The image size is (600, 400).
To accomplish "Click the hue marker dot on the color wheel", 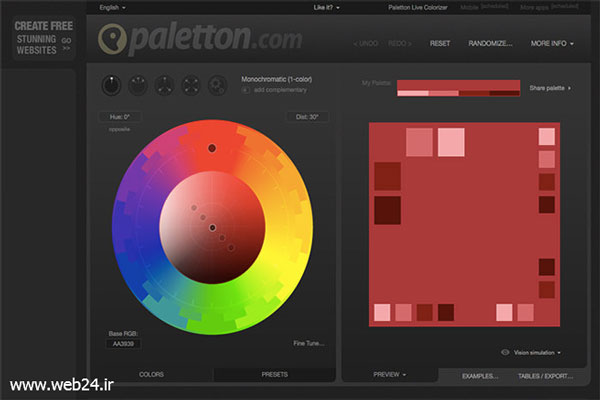I will pyautogui.click(x=212, y=148).
